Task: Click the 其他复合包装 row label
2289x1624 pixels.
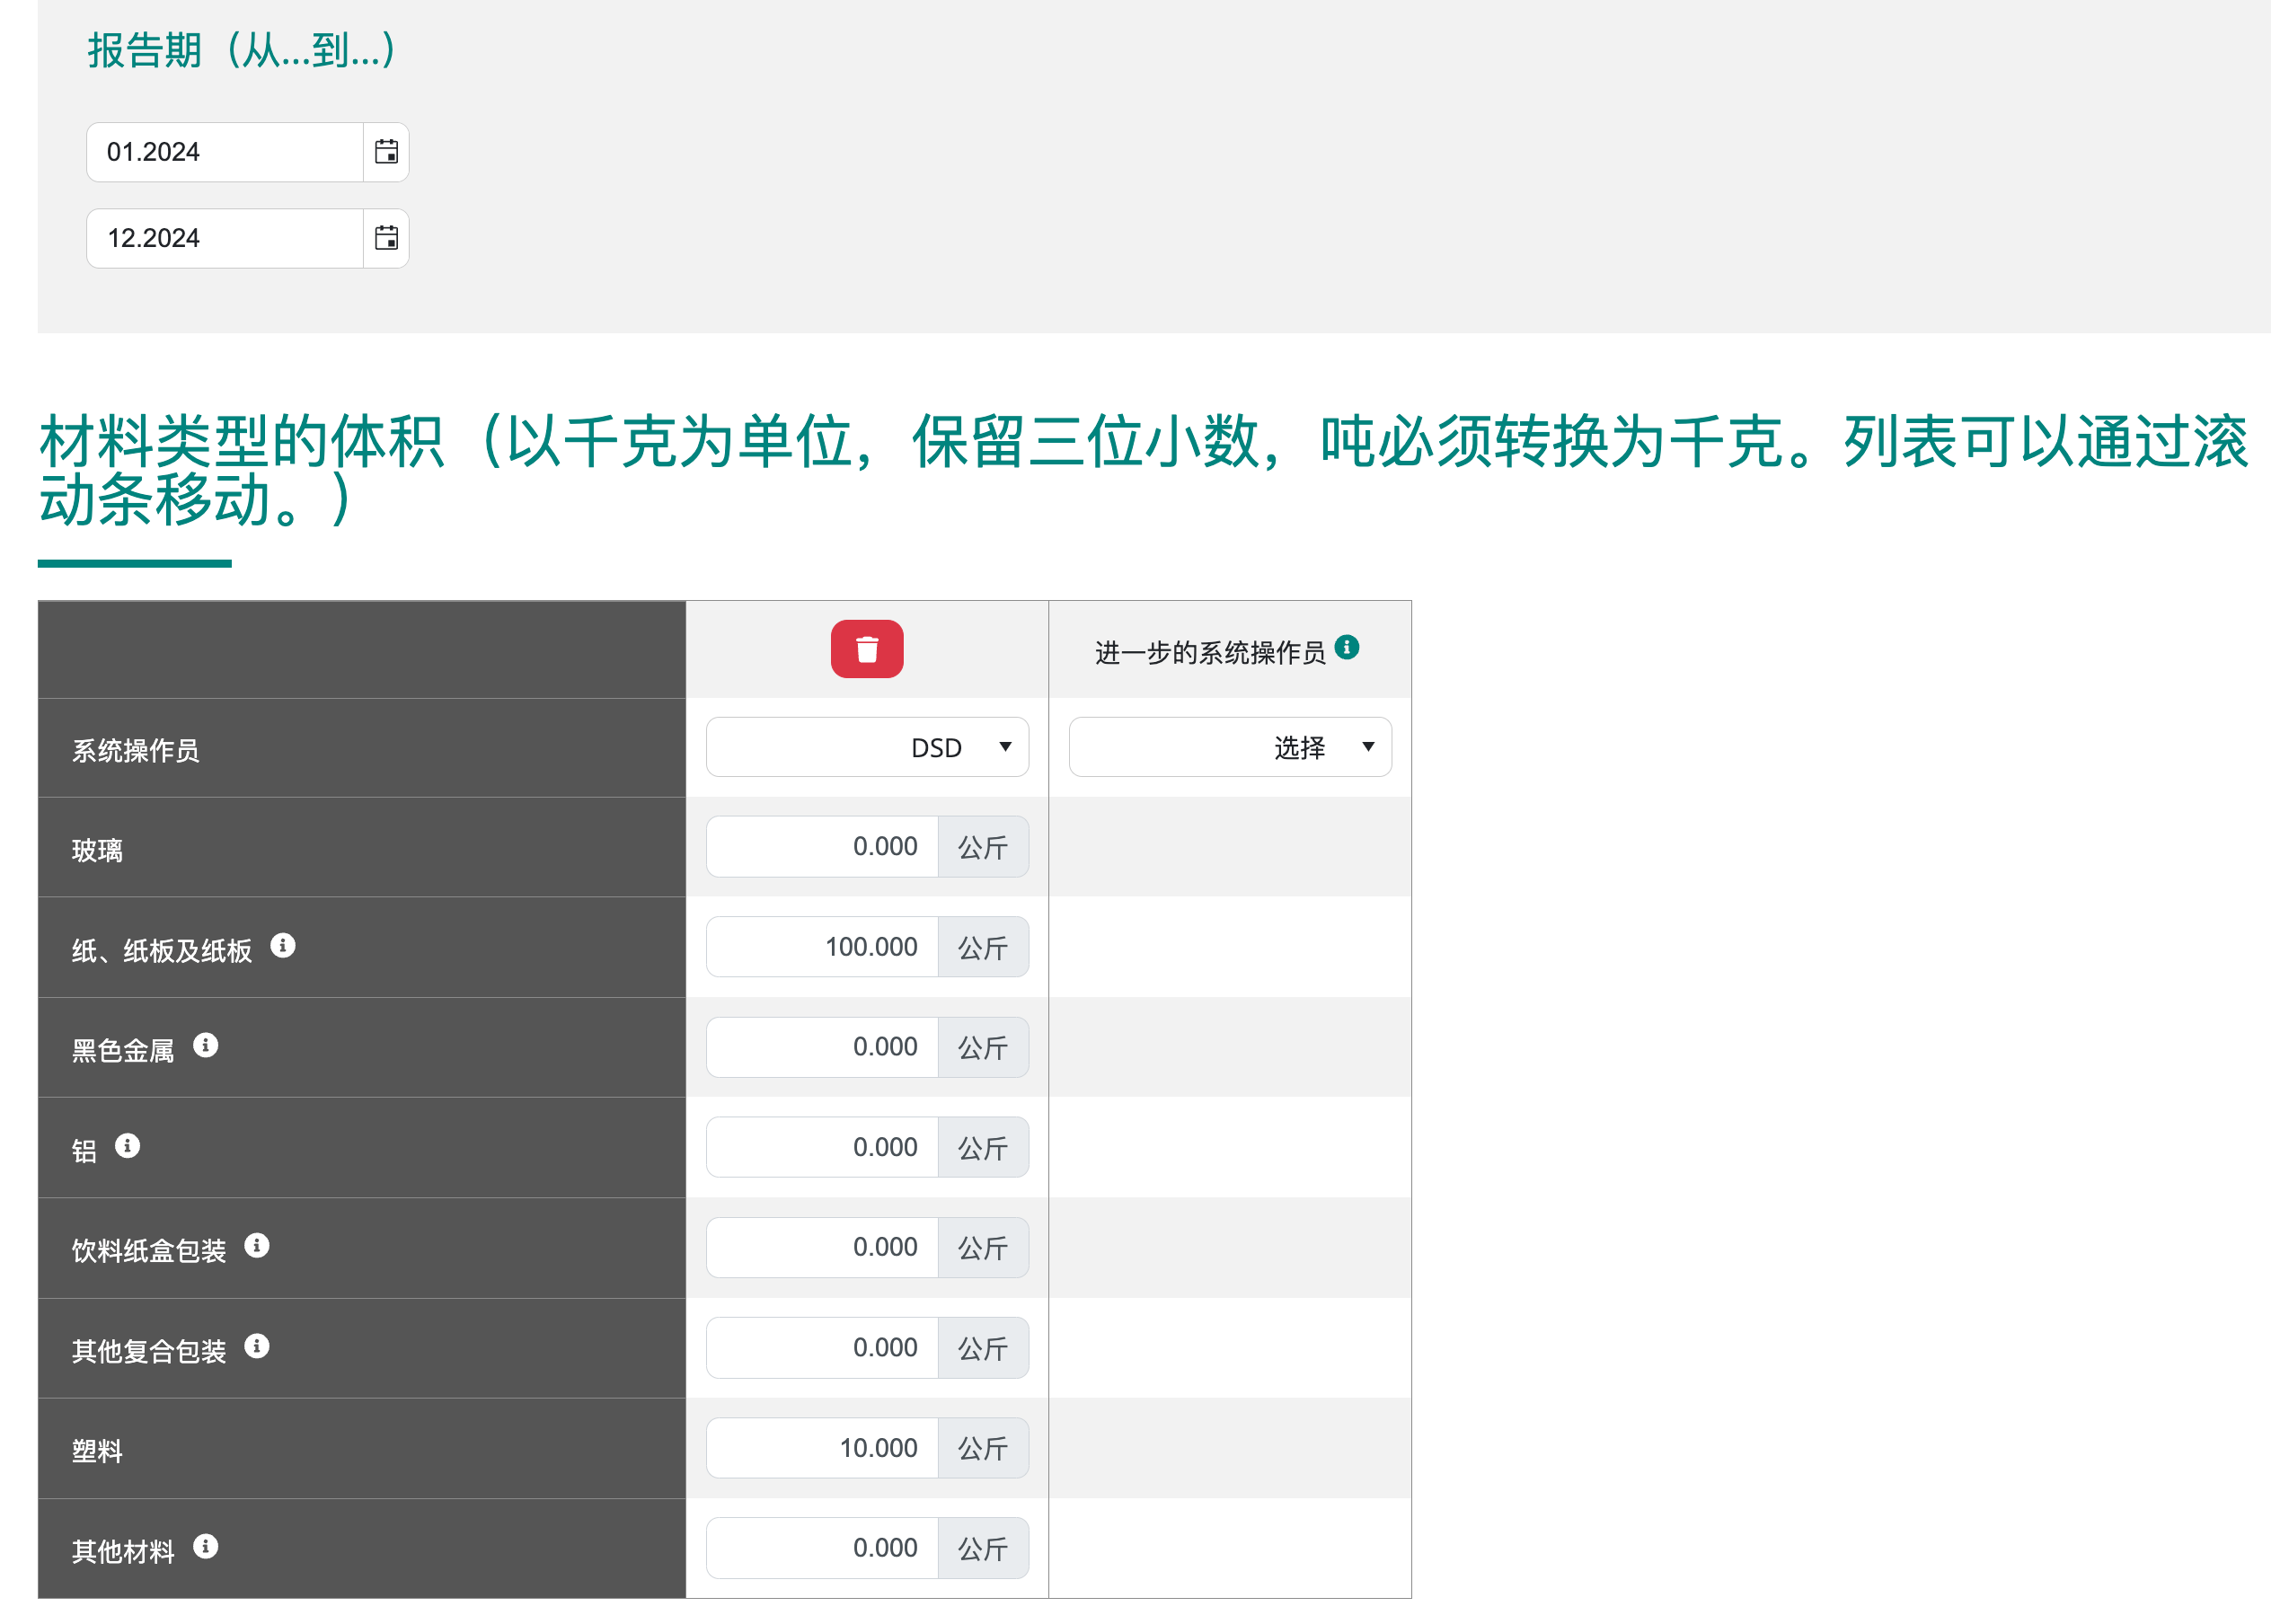Action: point(149,1352)
